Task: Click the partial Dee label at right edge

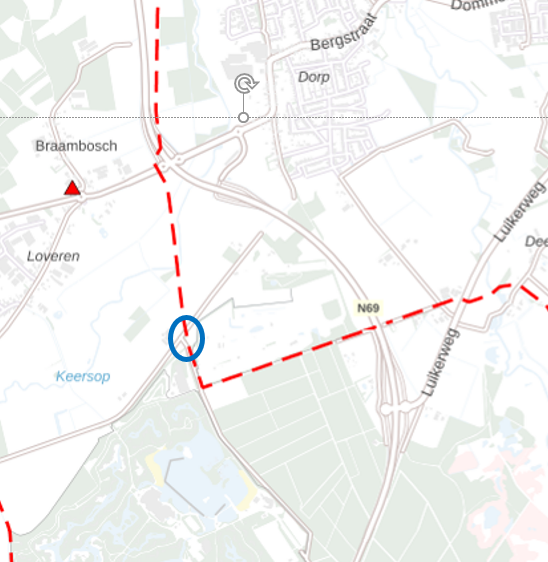Action: 537,242
